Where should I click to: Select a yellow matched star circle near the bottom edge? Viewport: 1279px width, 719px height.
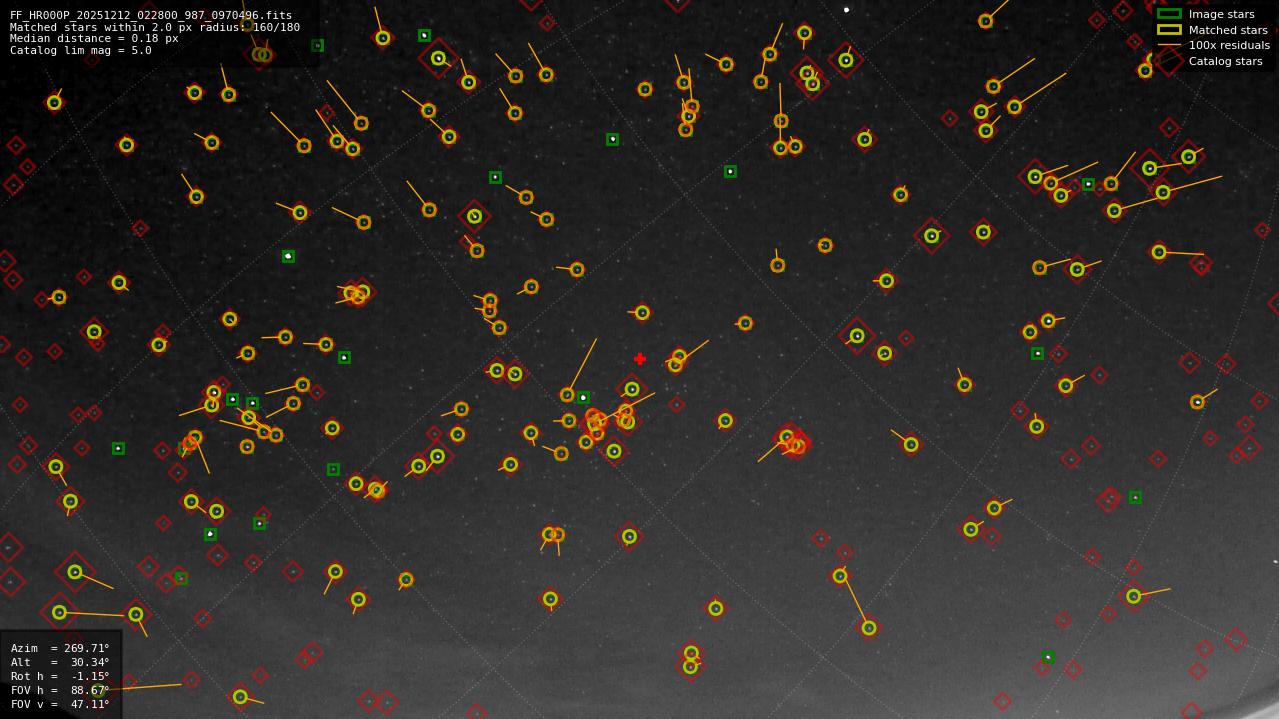pos(240,698)
